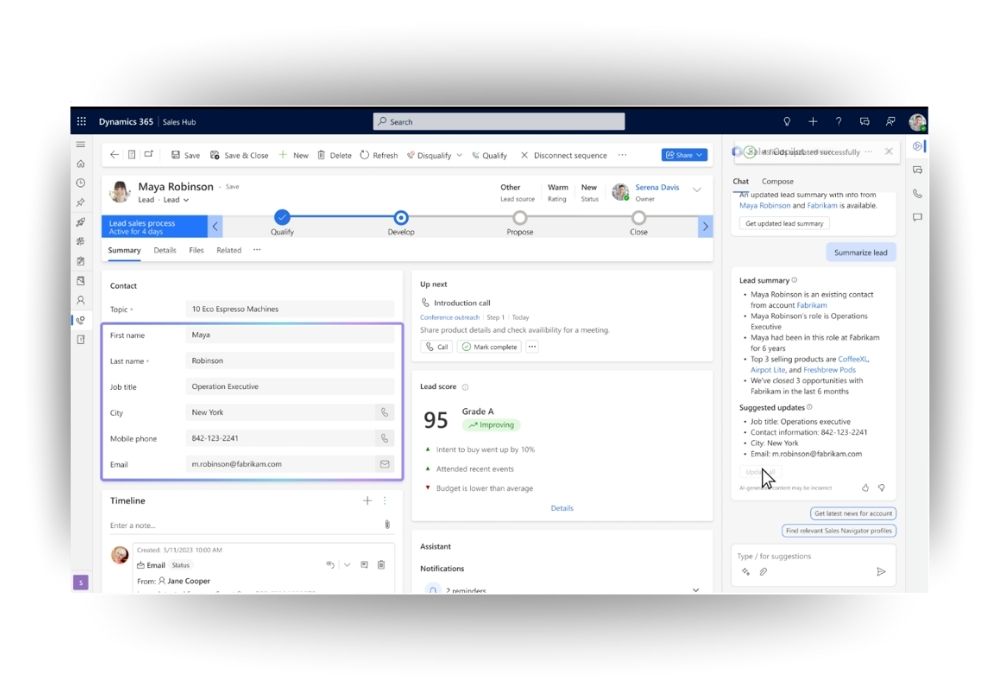Open the Lead type dropdown under Maya Robinson
Image resolution: width=1000 pixels, height=700 pixels.
[187, 200]
